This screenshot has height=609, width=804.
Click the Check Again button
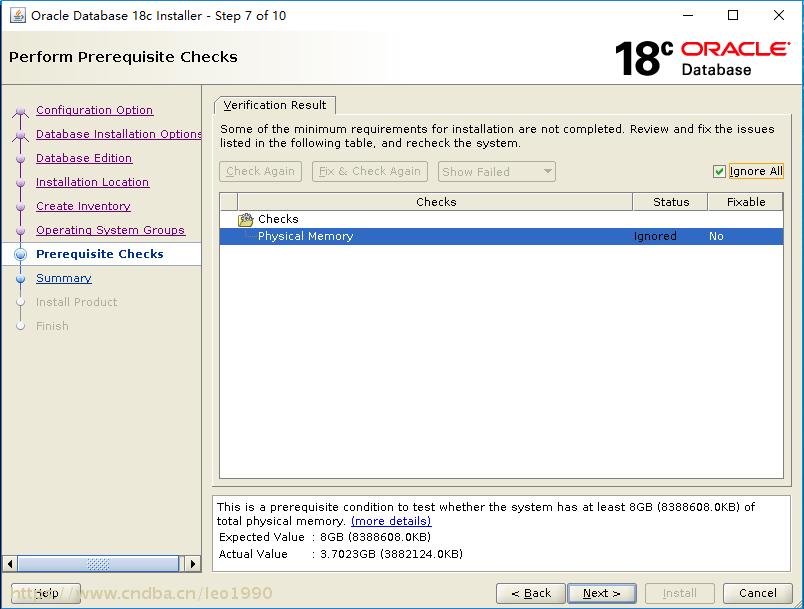260,172
